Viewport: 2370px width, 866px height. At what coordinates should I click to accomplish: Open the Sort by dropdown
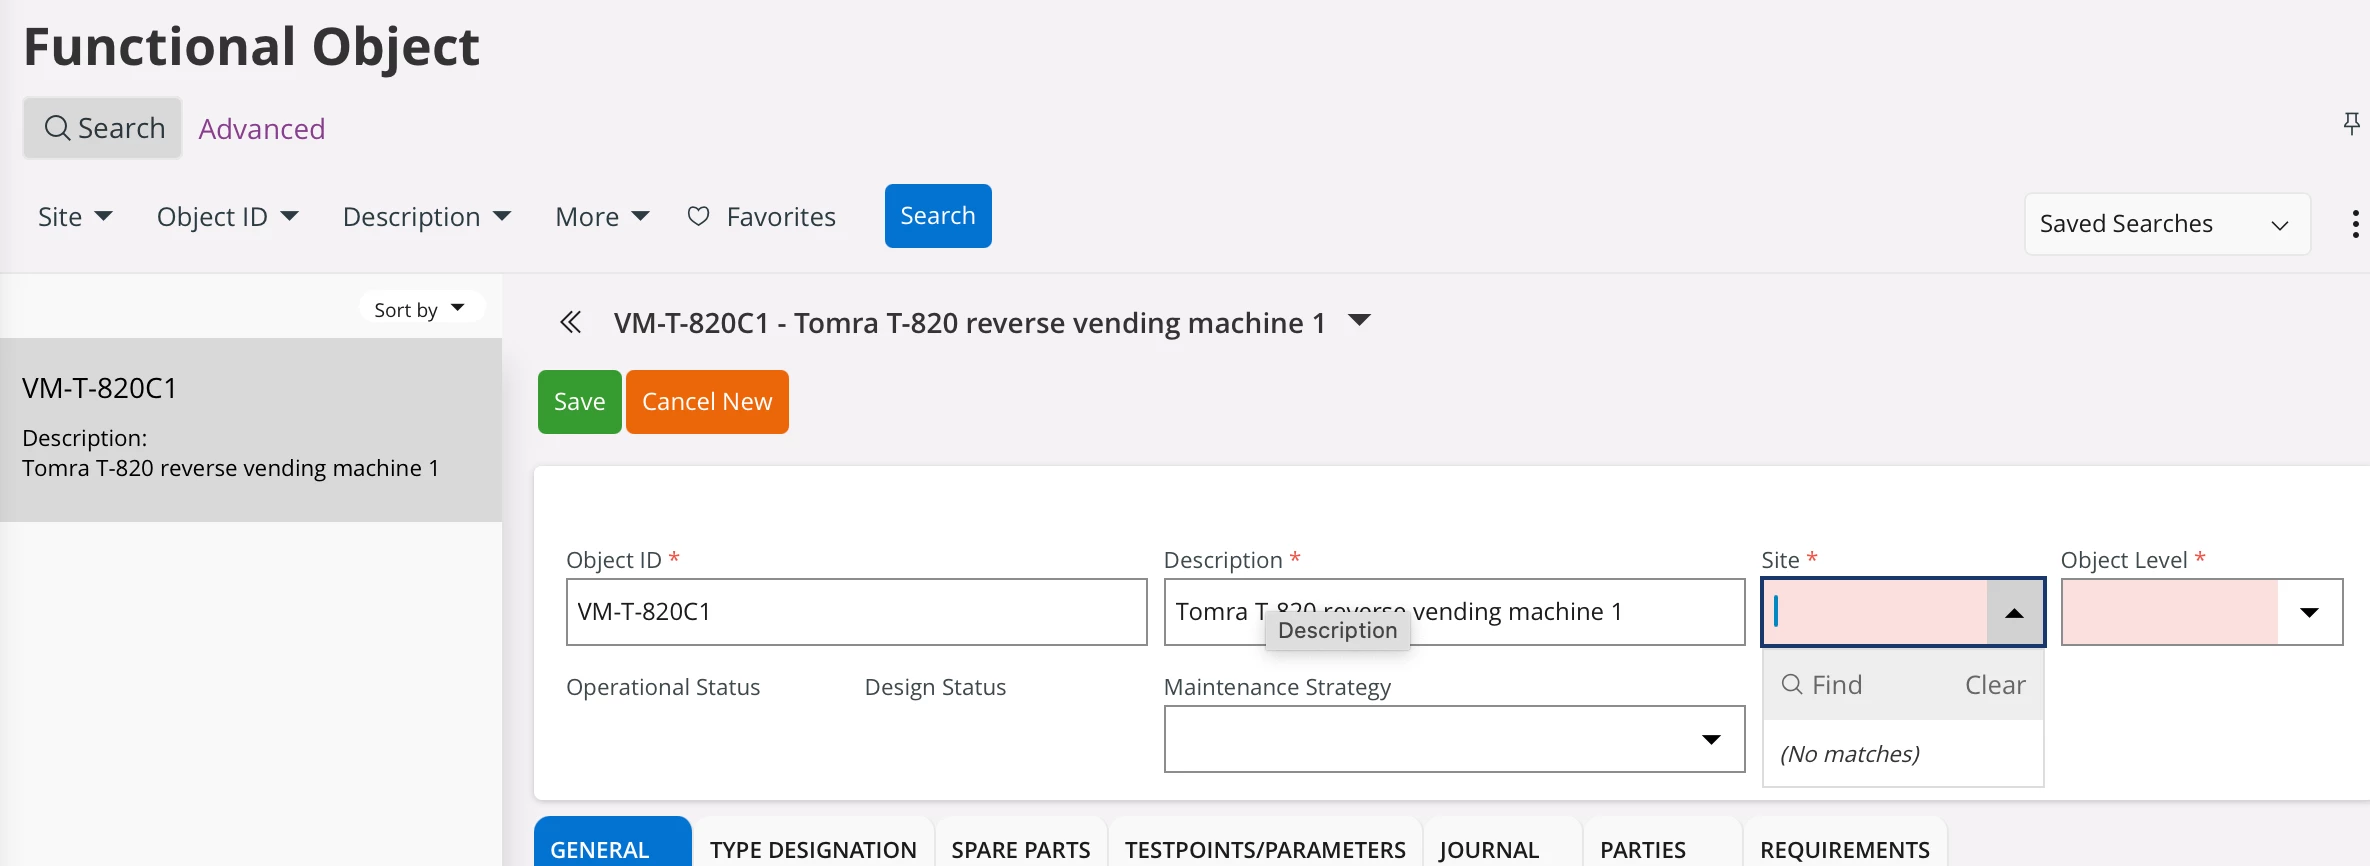[420, 309]
